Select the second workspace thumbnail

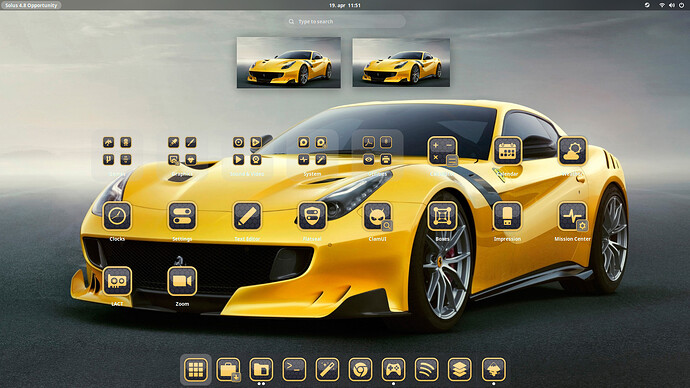401,62
